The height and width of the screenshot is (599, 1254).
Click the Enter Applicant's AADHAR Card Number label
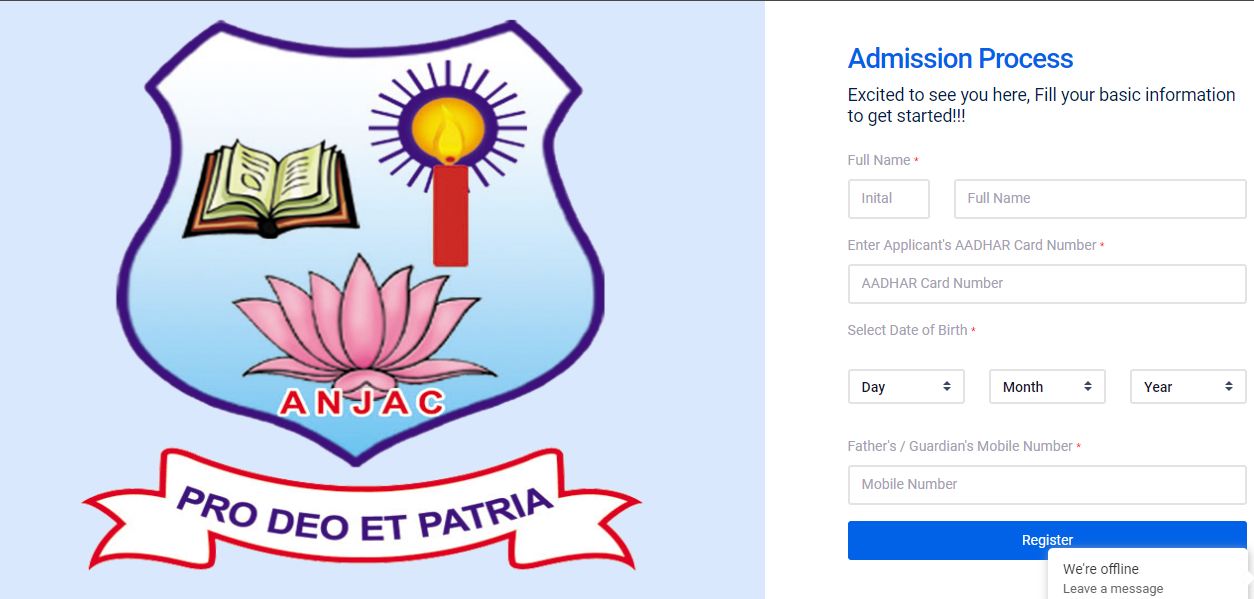click(x=972, y=245)
